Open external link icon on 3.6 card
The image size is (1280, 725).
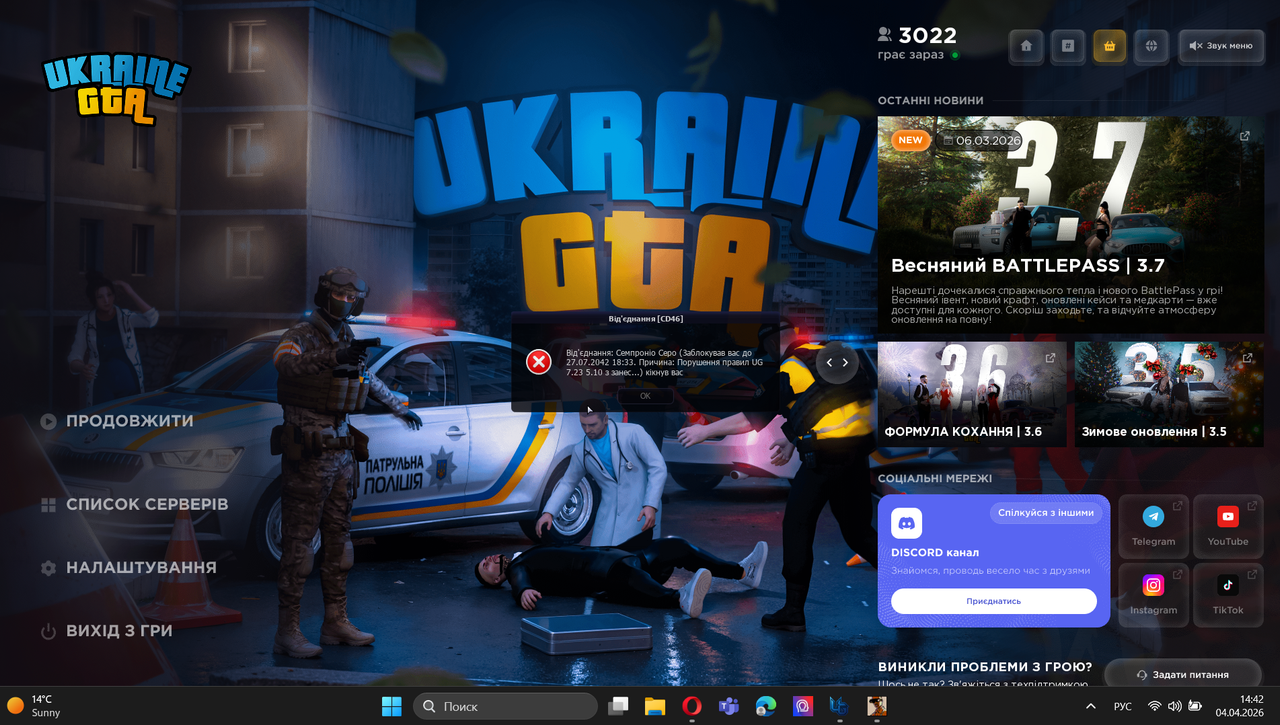pyautogui.click(x=1050, y=358)
